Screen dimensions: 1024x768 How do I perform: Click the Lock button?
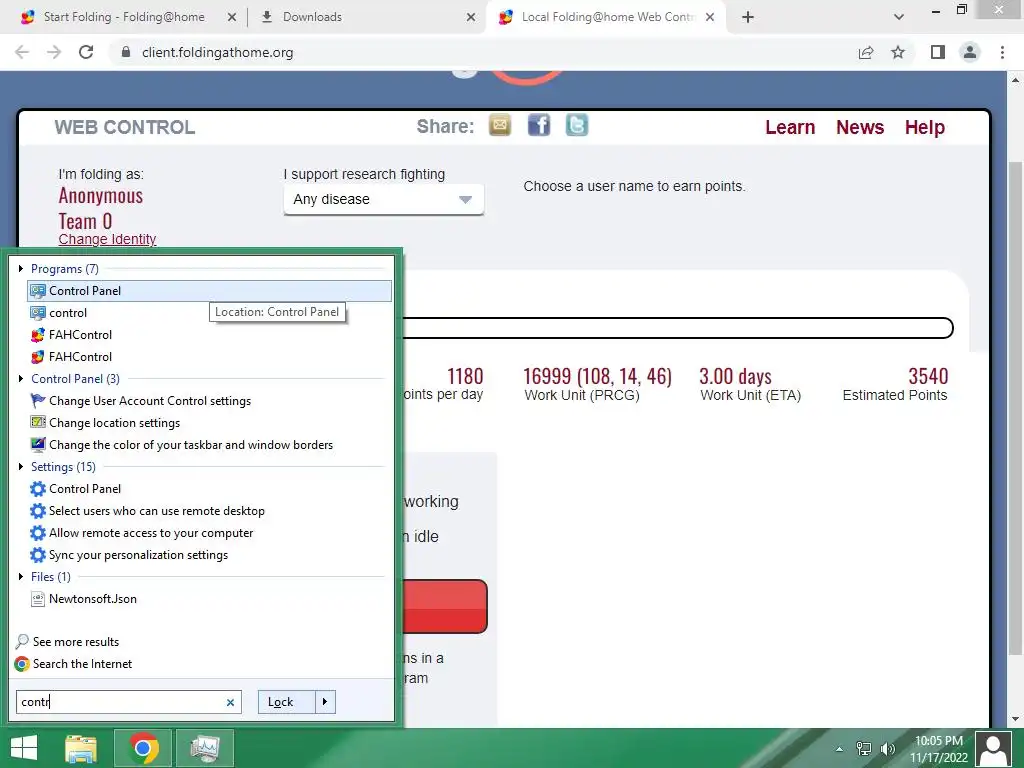[287, 702]
